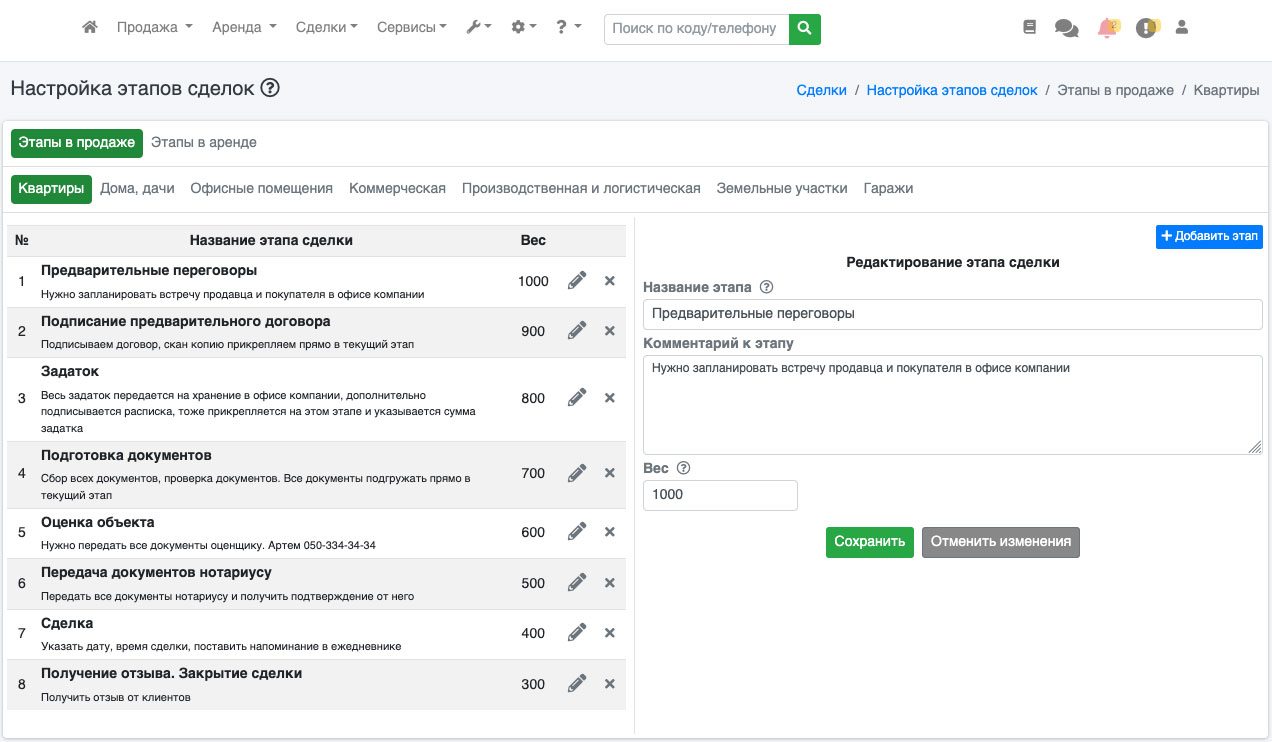Edit the Задаток stage with pencil icon
Image resolution: width=1272 pixels, height=742 pixels.
point(577,398)
